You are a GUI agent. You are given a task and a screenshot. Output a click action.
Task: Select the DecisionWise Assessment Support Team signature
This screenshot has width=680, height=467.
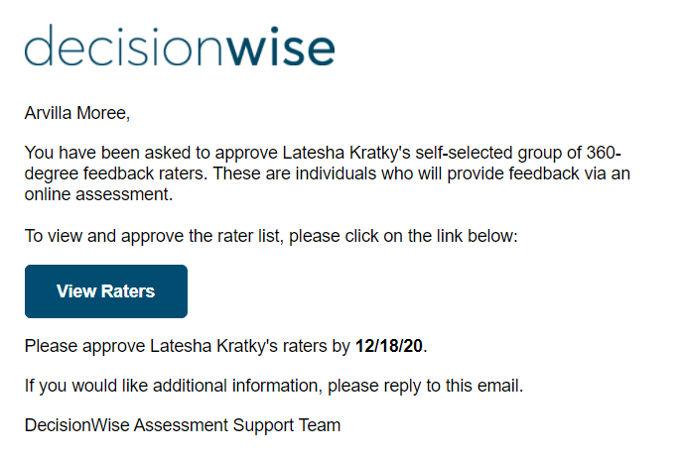183,425
